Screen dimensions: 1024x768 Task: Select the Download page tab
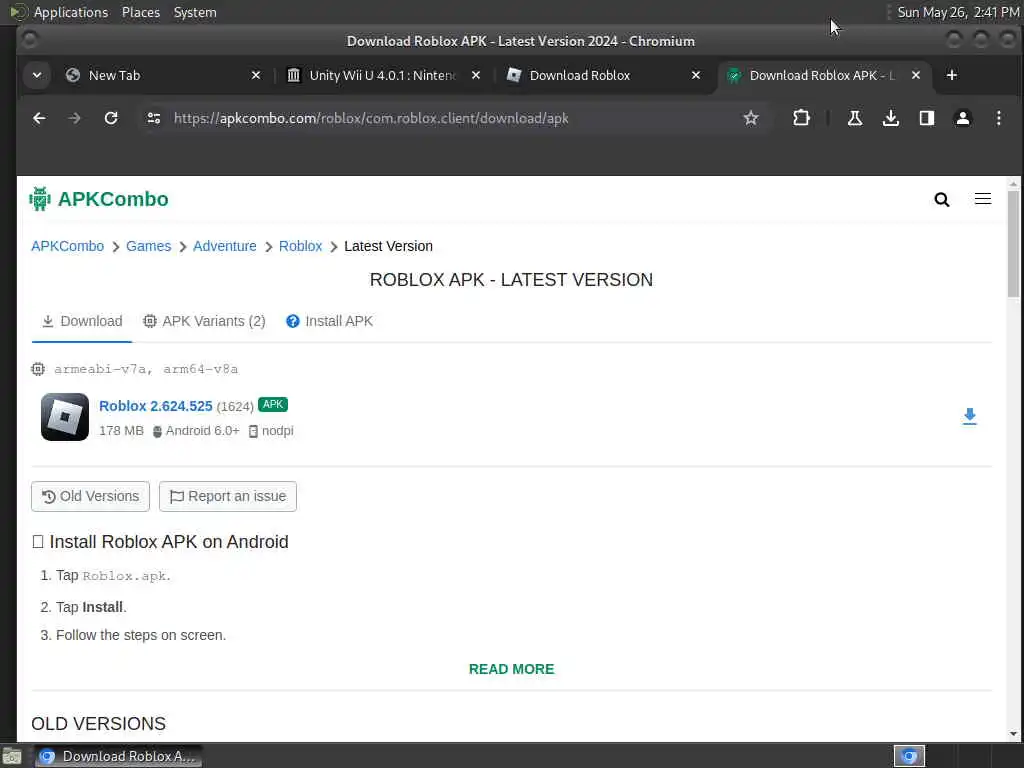click(x=82, y=321)
